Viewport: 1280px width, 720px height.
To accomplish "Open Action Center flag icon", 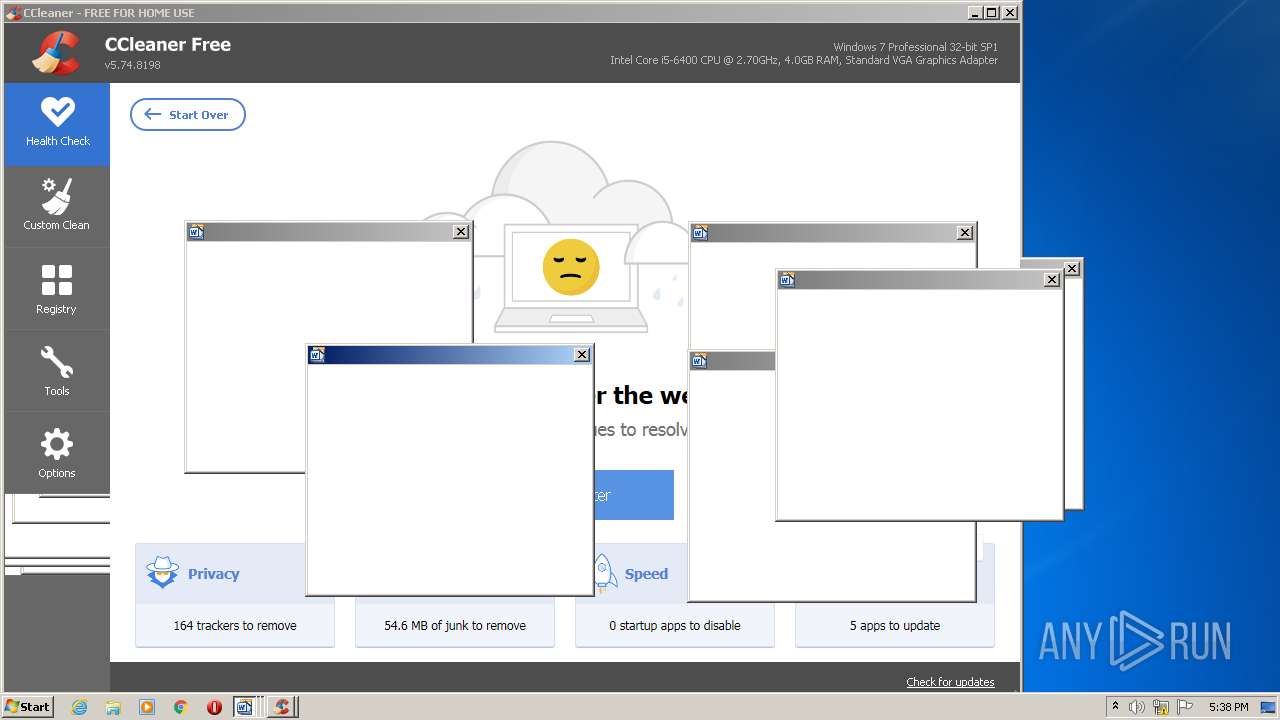I will click(x=1185, y=707).
